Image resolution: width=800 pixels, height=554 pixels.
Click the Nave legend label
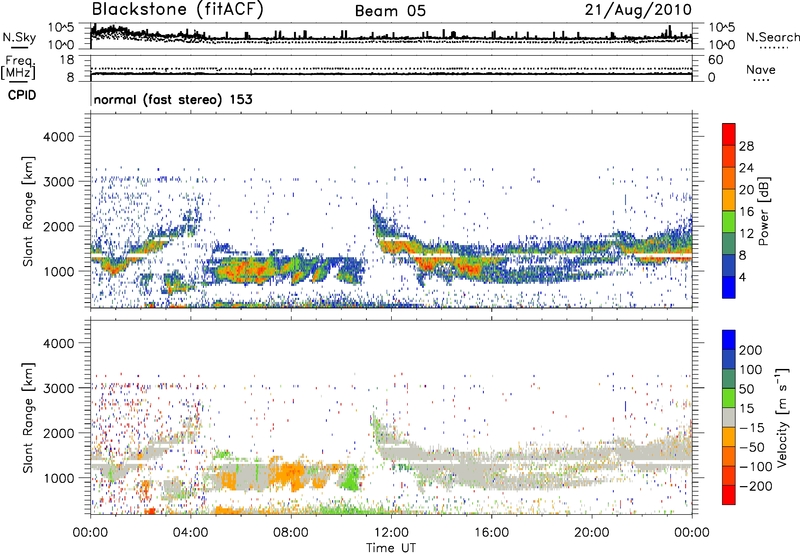click(760, 70)
